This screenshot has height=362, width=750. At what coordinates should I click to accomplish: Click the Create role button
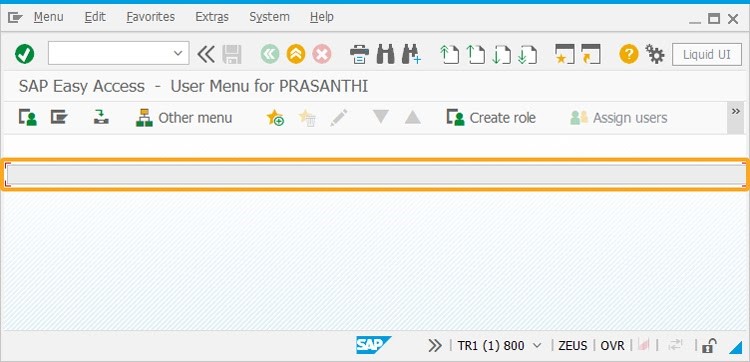491,118
